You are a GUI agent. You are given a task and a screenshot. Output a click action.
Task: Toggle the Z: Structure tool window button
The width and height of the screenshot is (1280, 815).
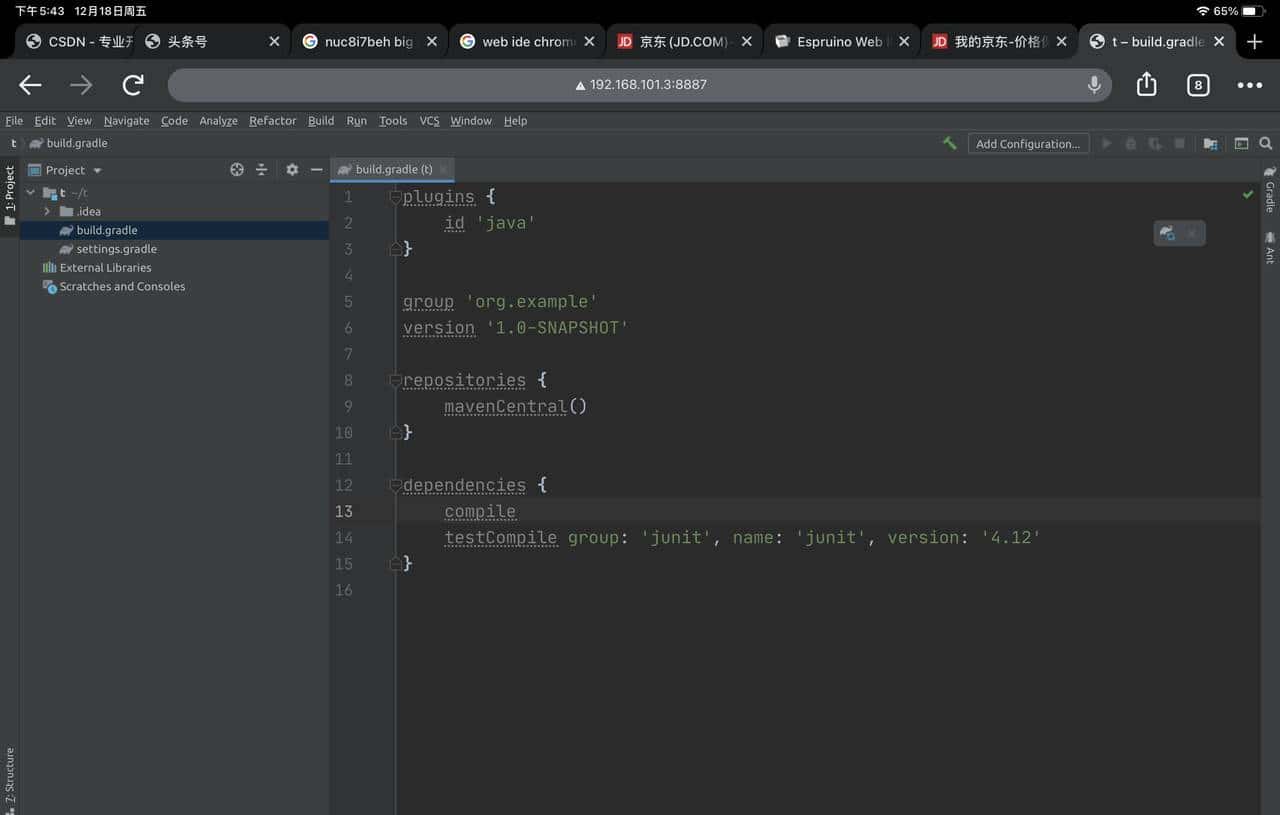[8, 775]
